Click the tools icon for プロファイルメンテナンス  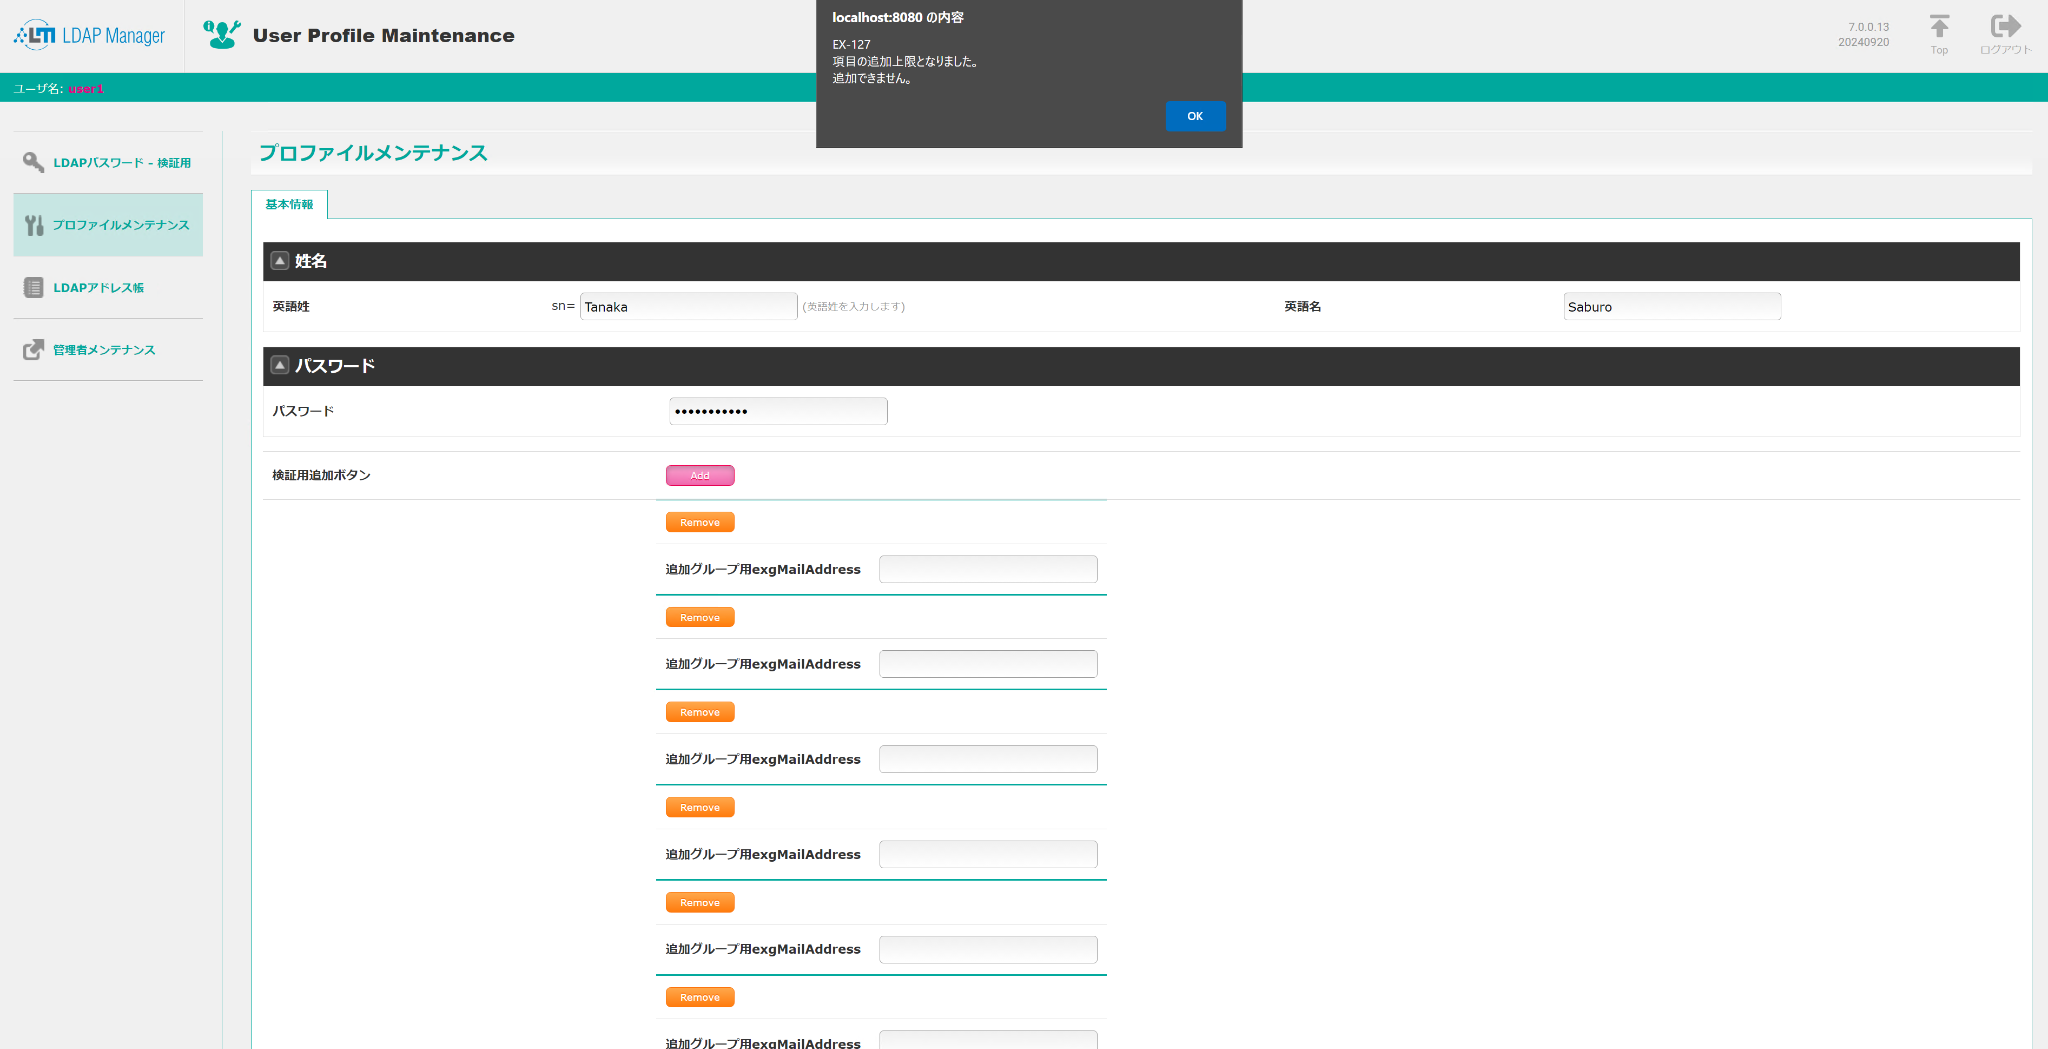coord(34,225)
